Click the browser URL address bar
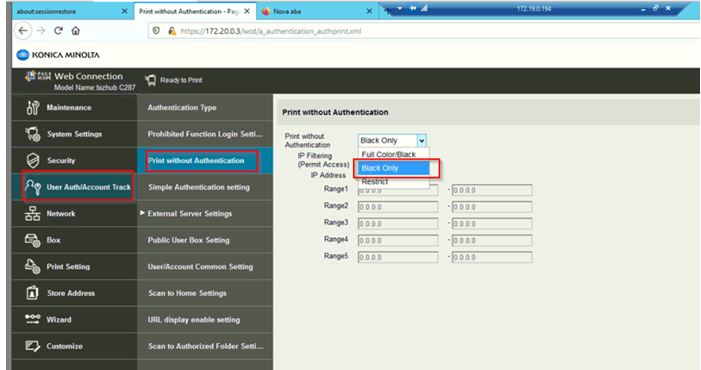 click(x=425, y=31)
